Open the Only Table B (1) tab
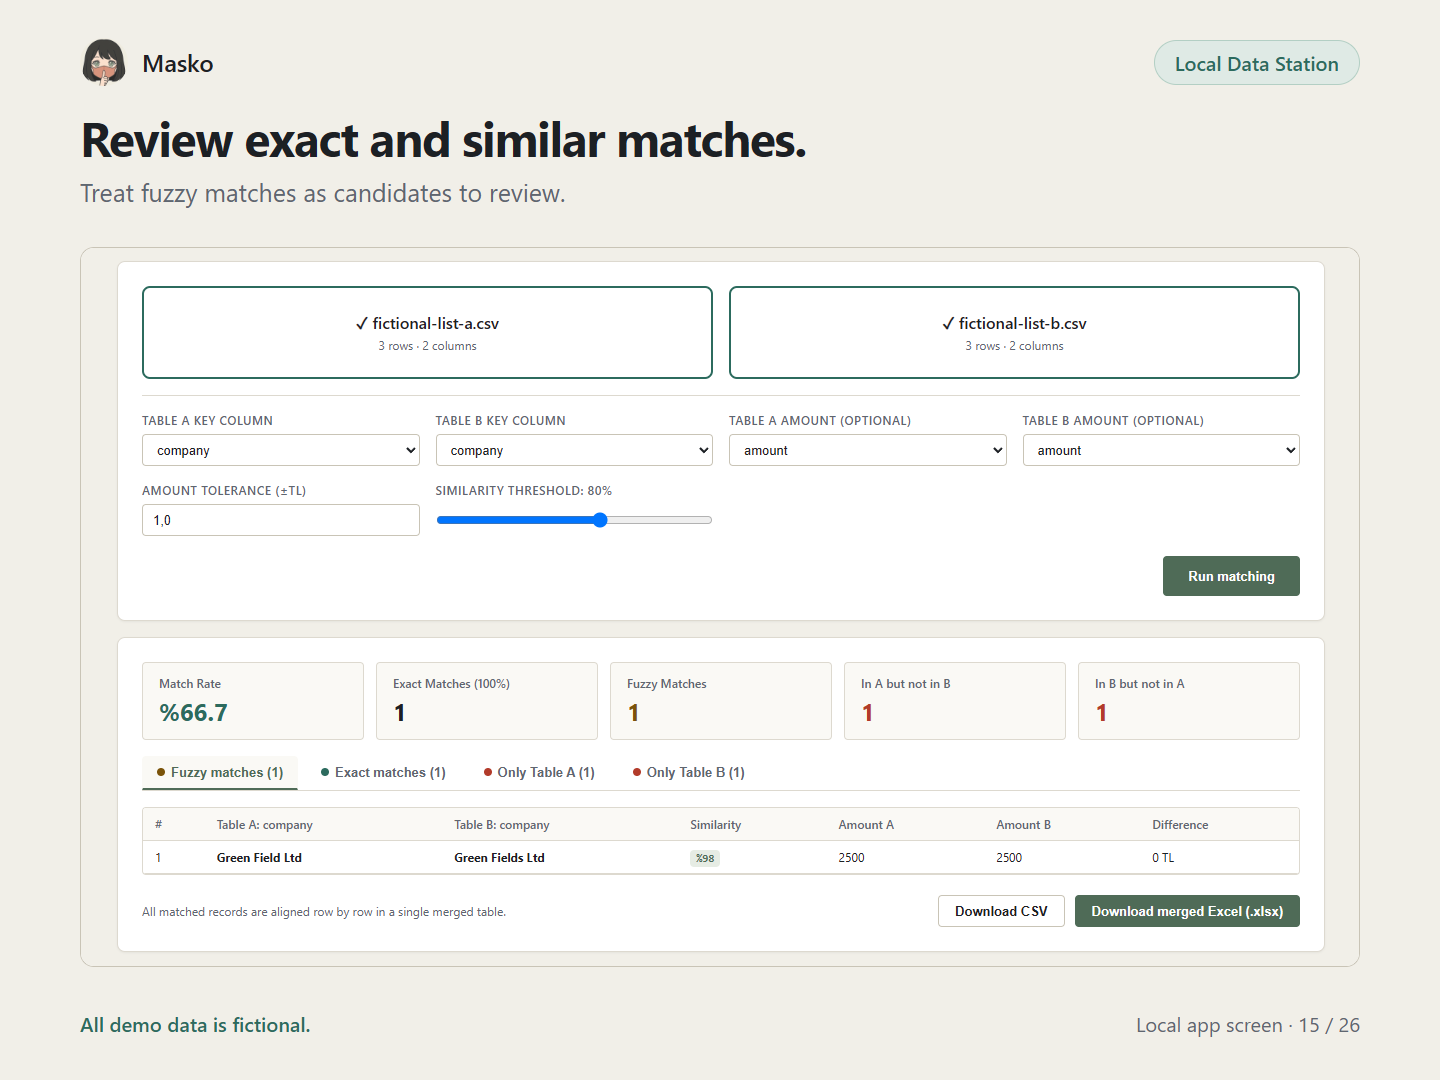The height and width of the screenshot is (1080, 1440). [689, 772]
